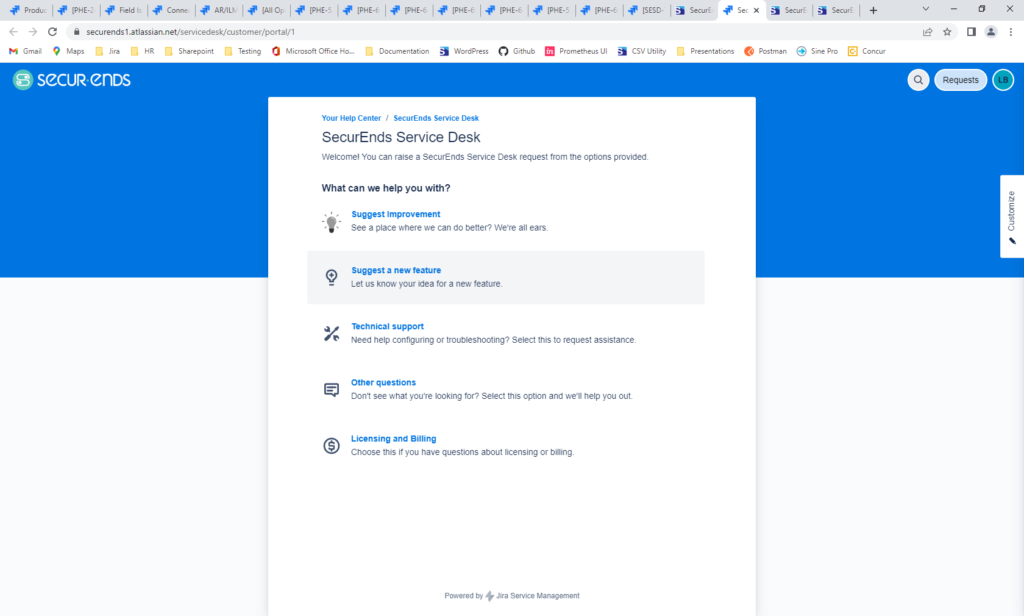Image resolution: width=1024 pixels, height=616 pixels.
Task: Open the WordPress bookmark
Action: click(x=464, y=51)
